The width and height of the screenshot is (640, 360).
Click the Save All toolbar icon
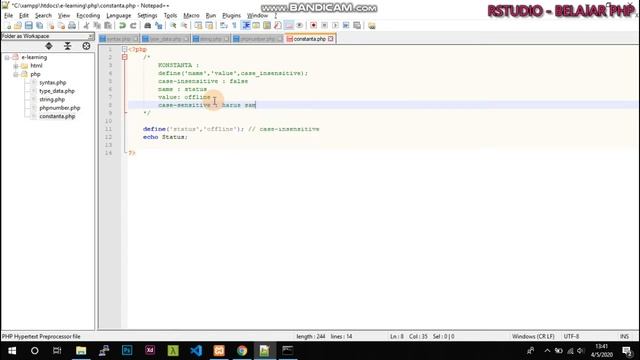(40, 26)
